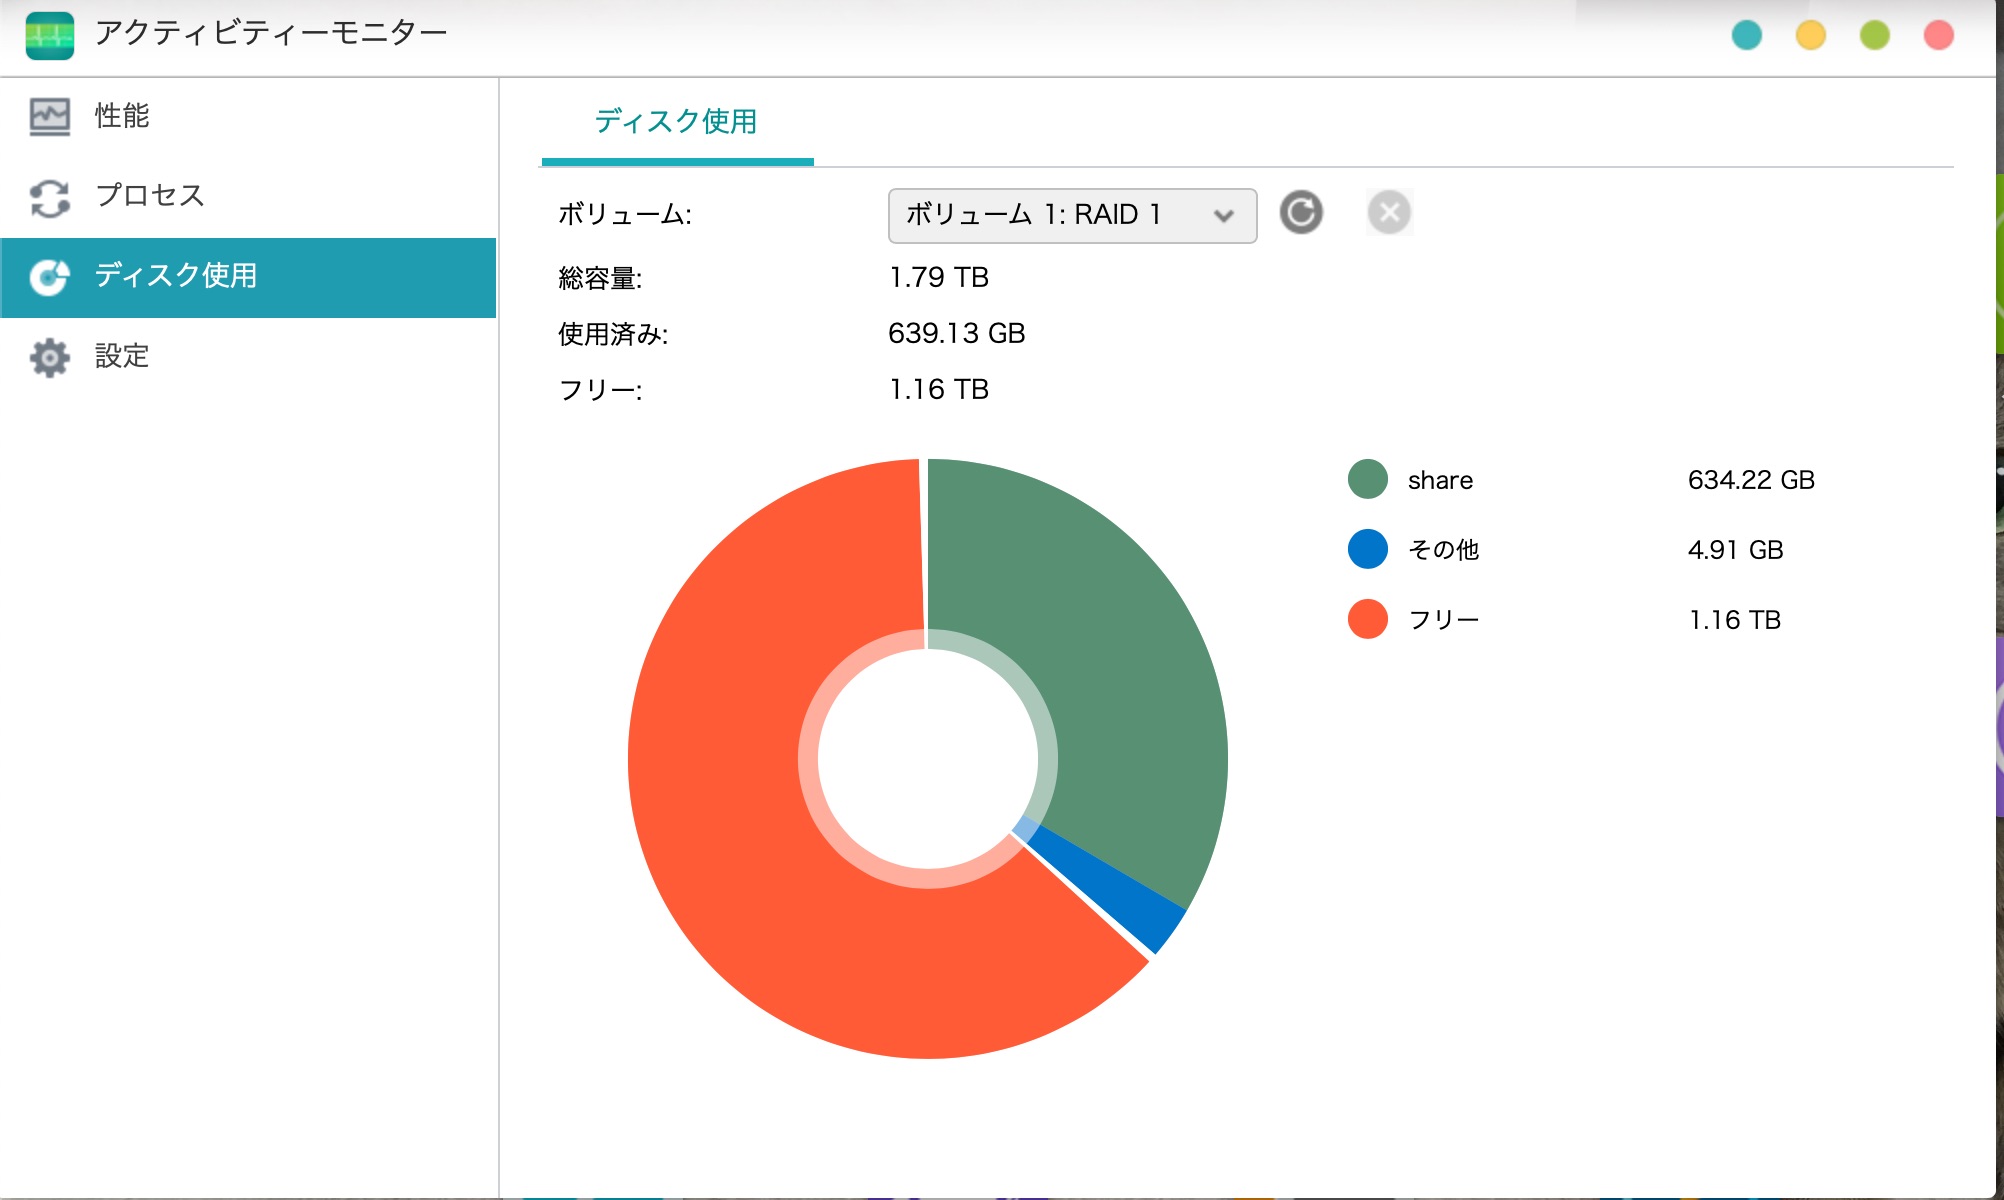
Task: Click the yellow window control dot
Action: click(x=1810, y=35)
